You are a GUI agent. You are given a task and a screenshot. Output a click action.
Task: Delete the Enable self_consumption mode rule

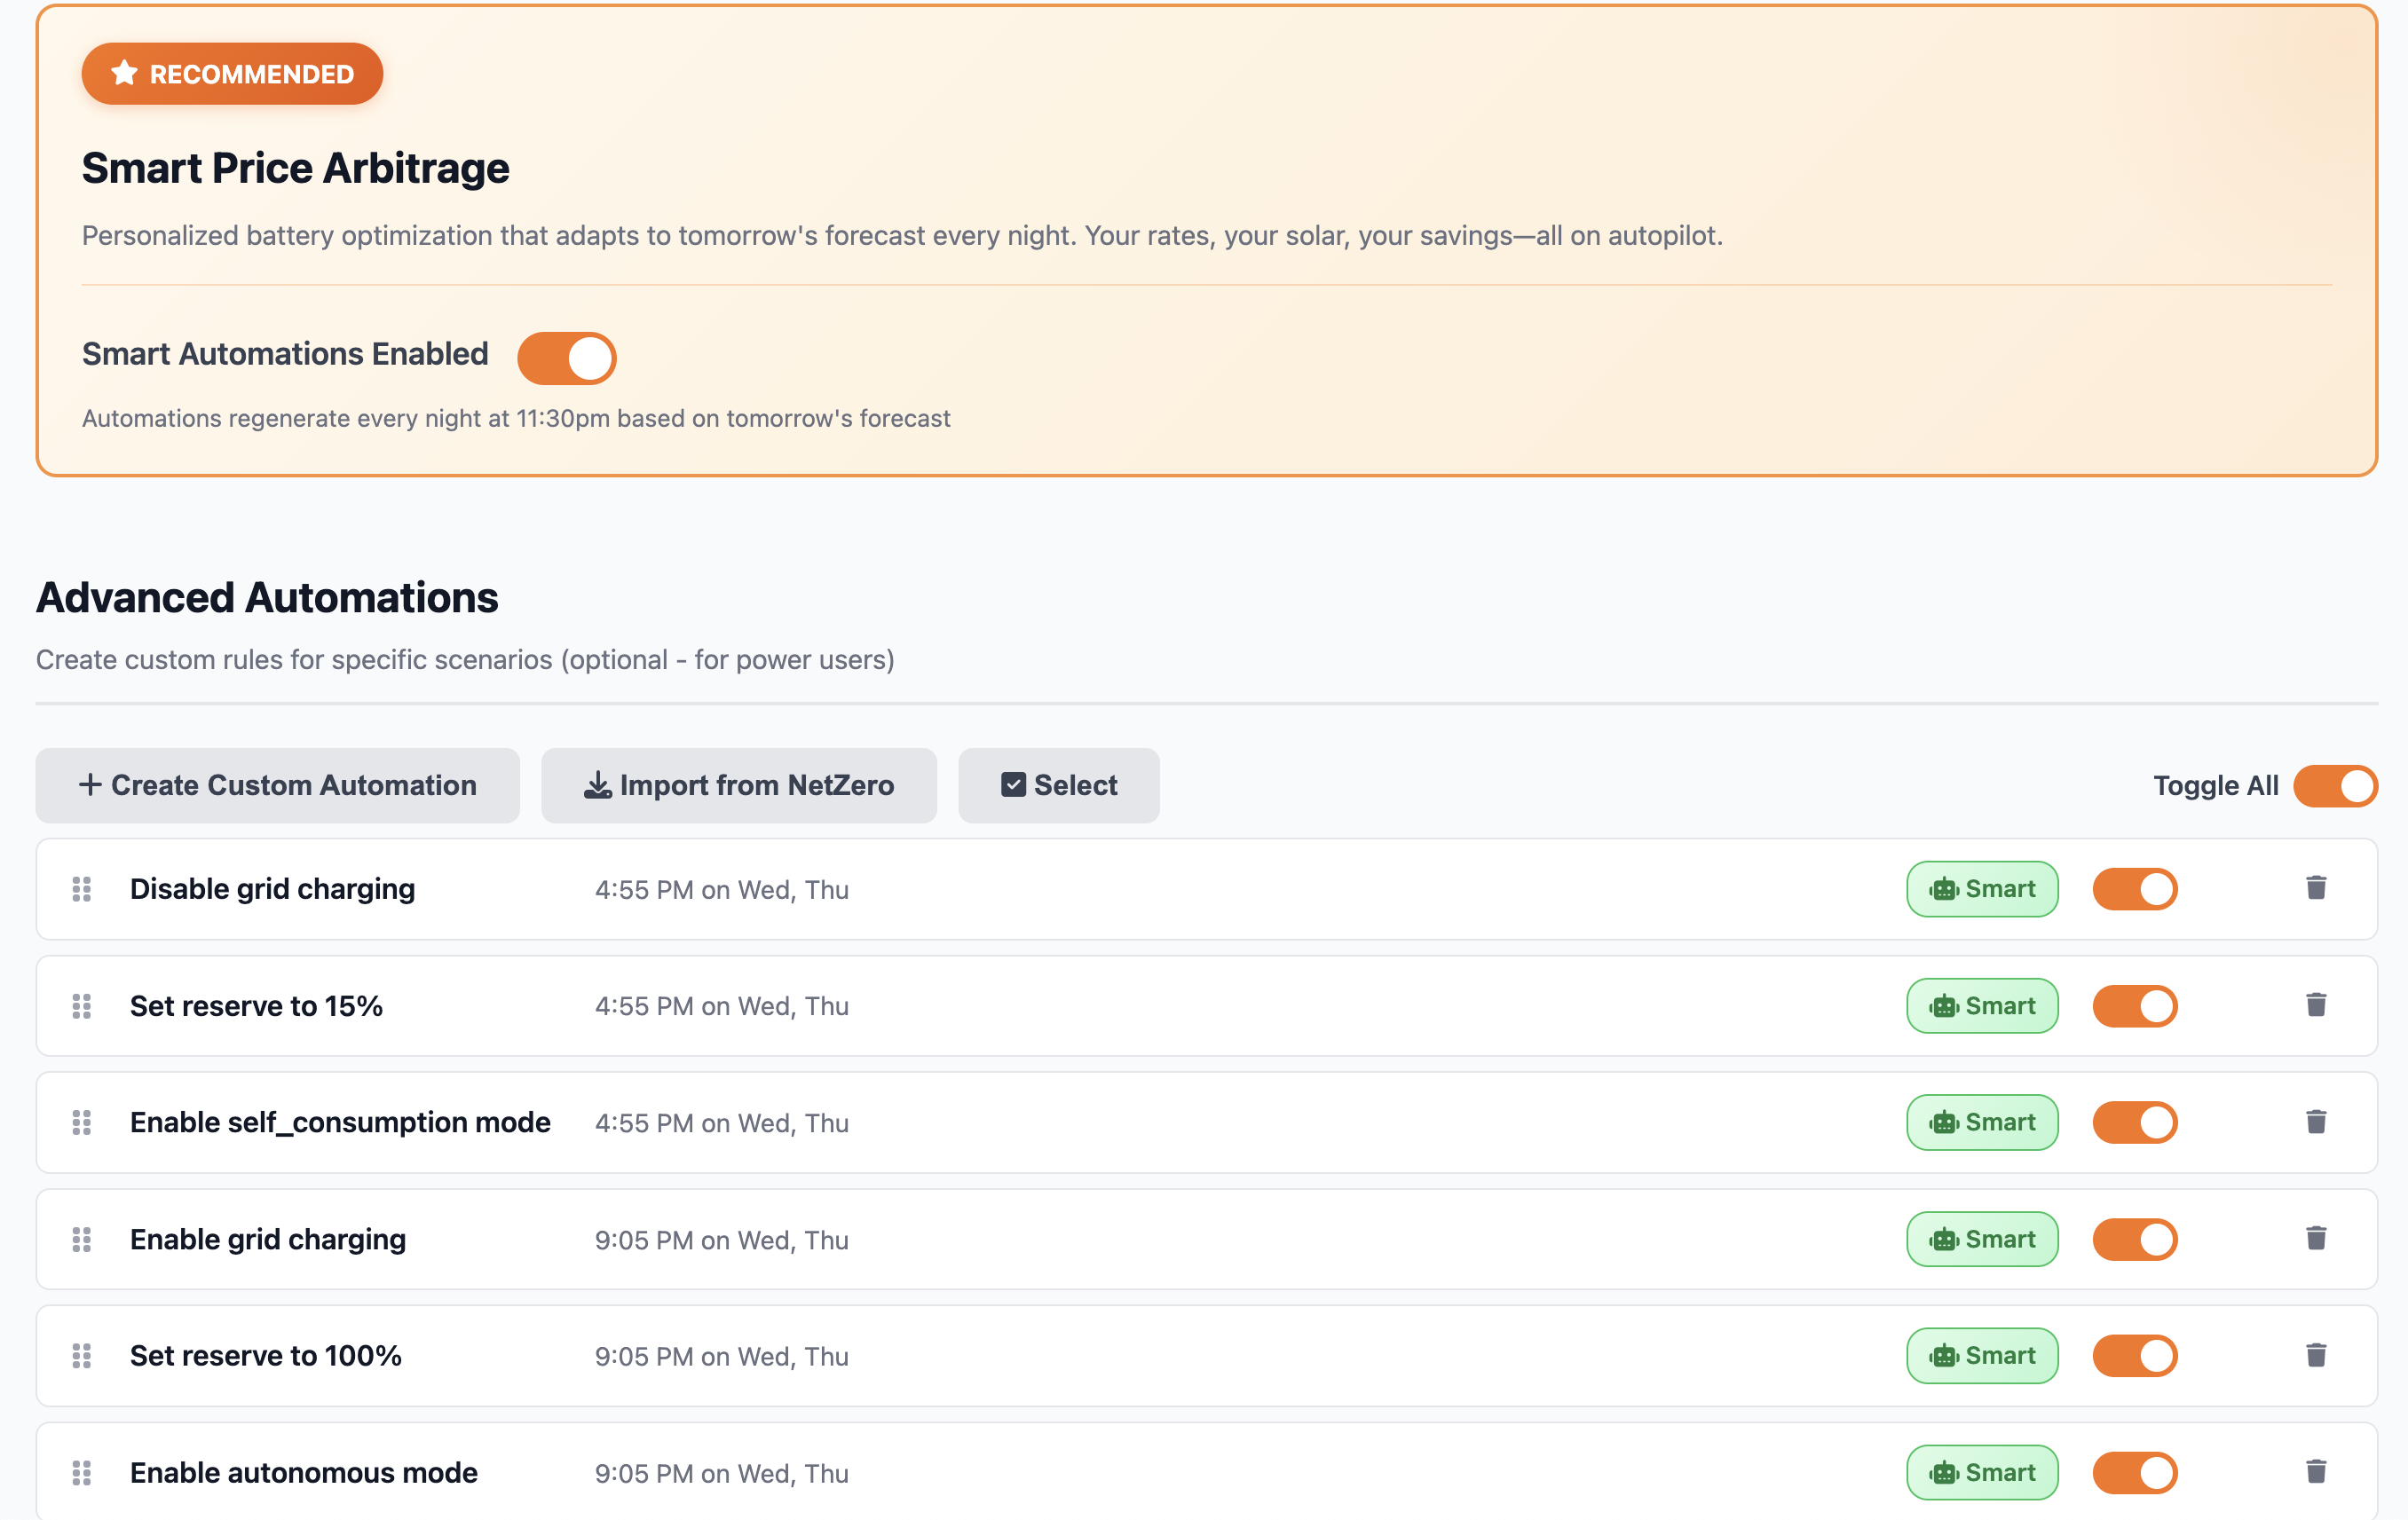(2316, 1122)
